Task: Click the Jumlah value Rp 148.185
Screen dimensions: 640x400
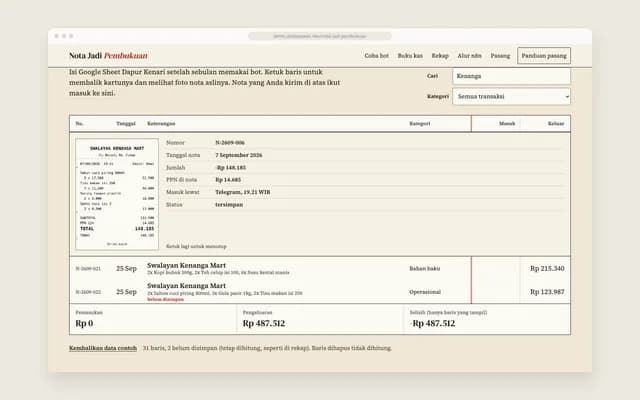Action: tap(231, 167)
